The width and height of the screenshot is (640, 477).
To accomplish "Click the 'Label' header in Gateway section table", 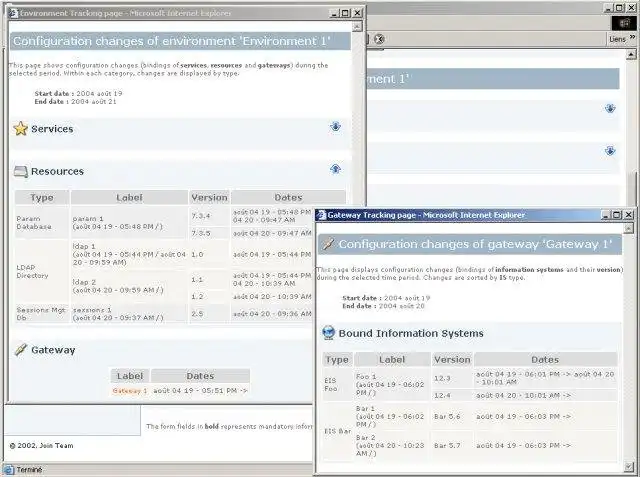I will [130, 376].
